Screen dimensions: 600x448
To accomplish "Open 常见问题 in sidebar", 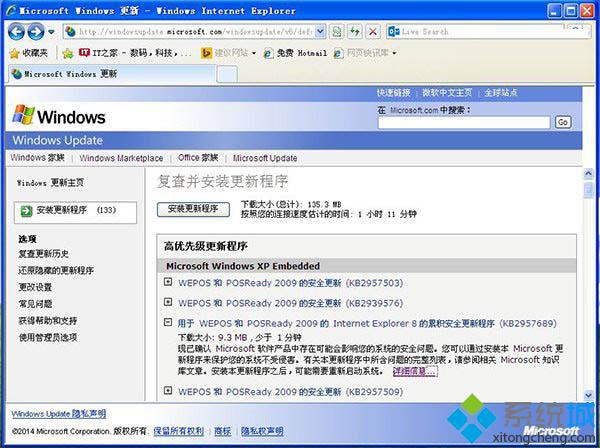I will pos(35,304).
